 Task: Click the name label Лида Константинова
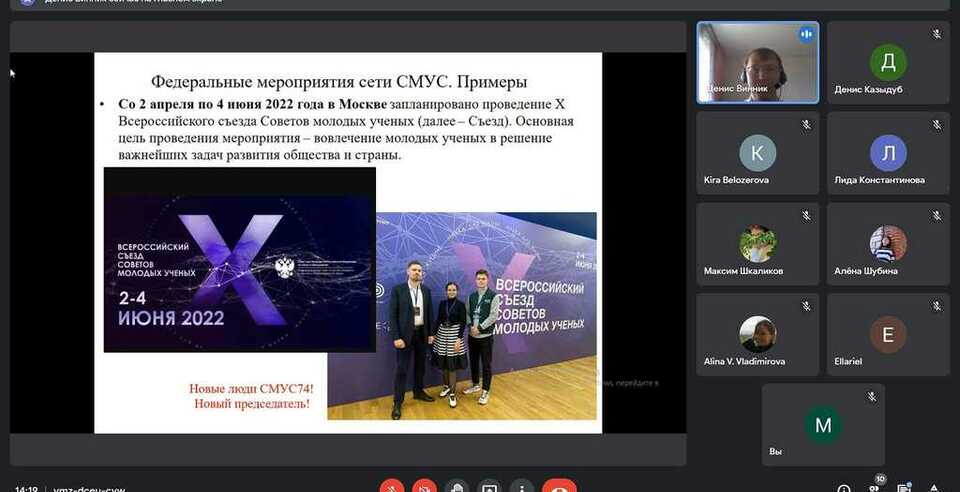pyautogui.click(x=879, y=180)
